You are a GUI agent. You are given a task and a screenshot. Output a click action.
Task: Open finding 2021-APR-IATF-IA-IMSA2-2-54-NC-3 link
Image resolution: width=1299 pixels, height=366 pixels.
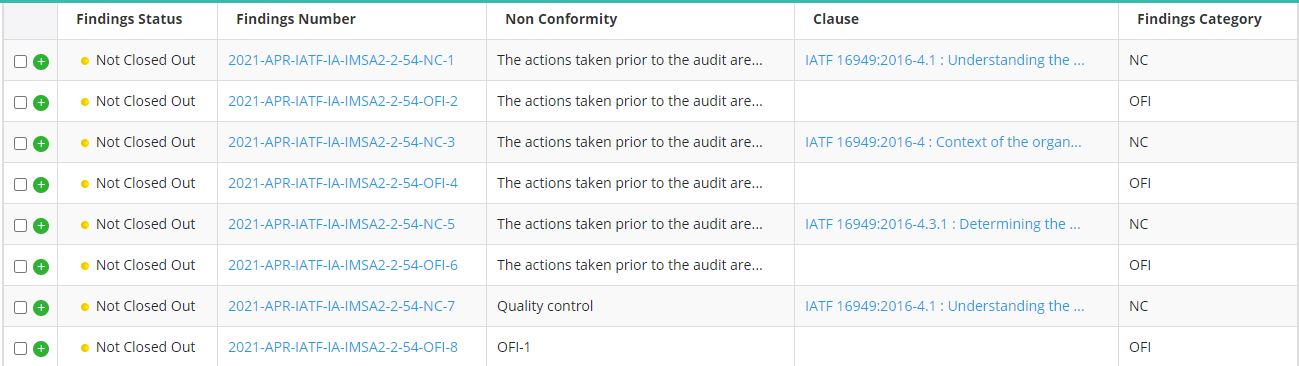(x=341, y=142)
